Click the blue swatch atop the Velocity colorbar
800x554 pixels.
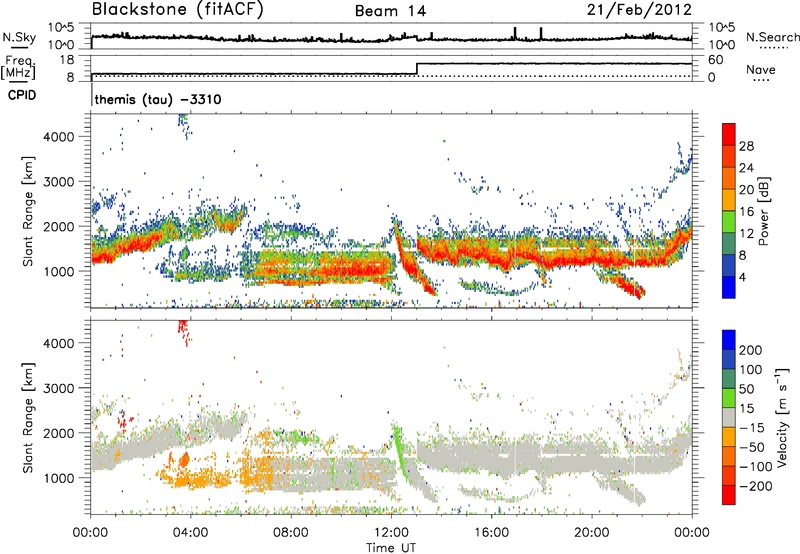[729, 340]
